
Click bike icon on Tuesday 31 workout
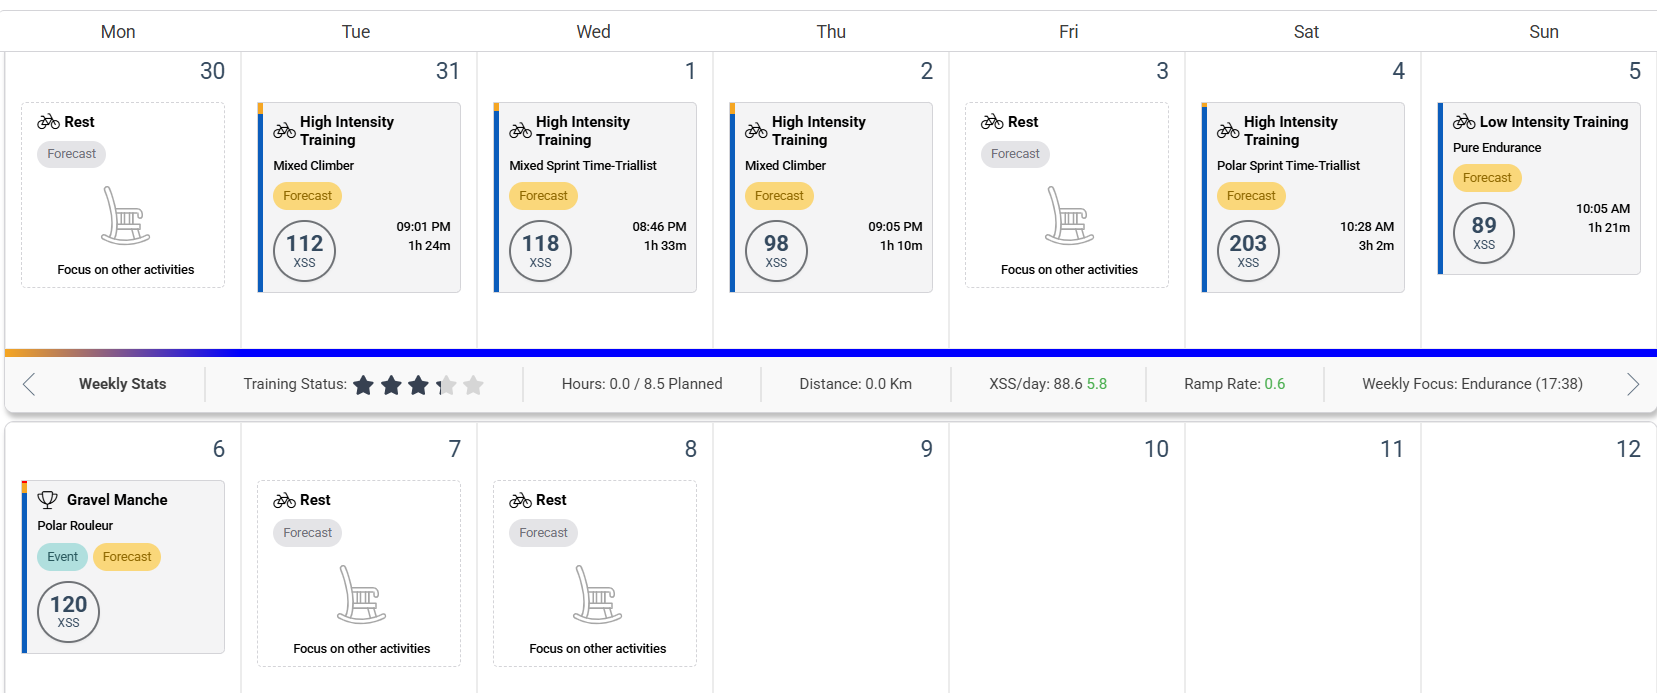(284, 130)
